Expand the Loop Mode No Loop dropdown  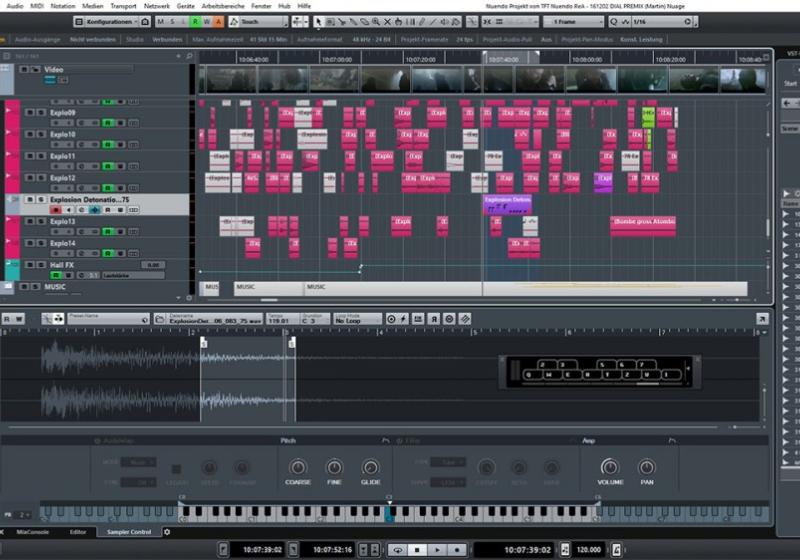[x=358, y=321]
